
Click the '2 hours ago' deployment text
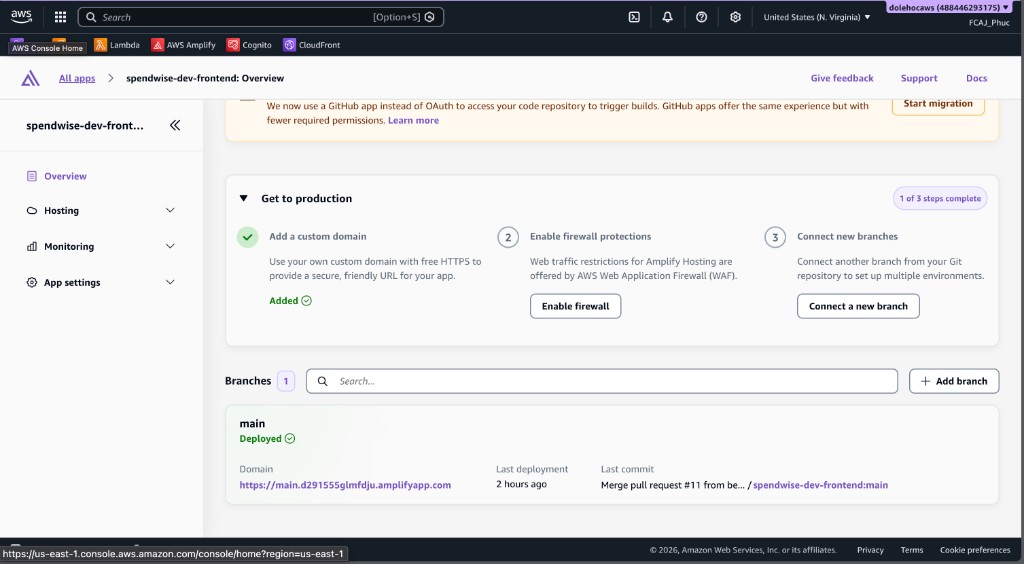coord(521,484)
